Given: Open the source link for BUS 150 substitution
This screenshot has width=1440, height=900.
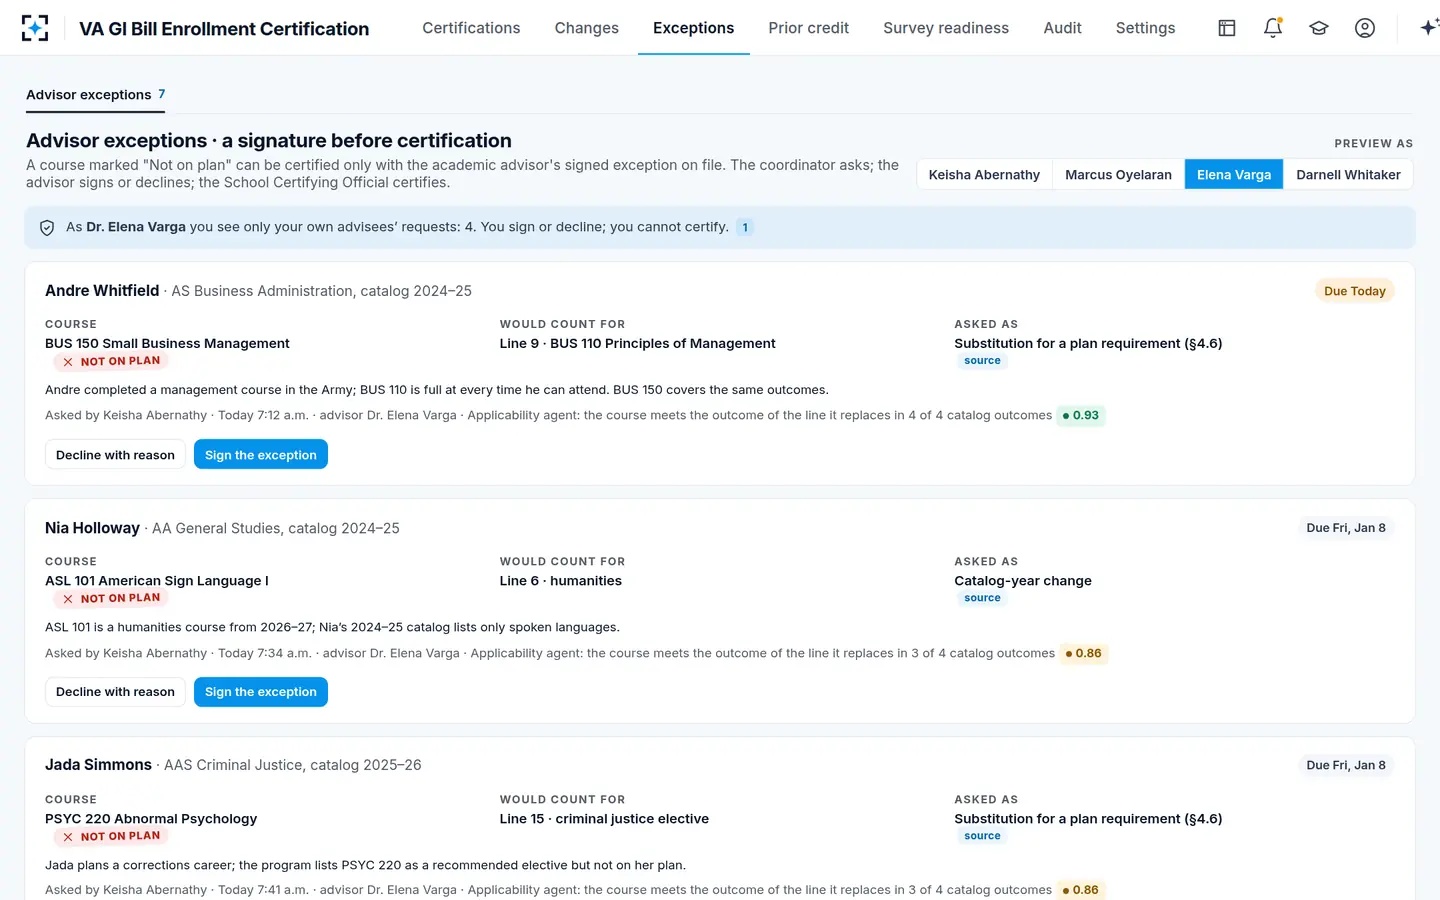Looking at the screenshot, I should coord(982,361).
